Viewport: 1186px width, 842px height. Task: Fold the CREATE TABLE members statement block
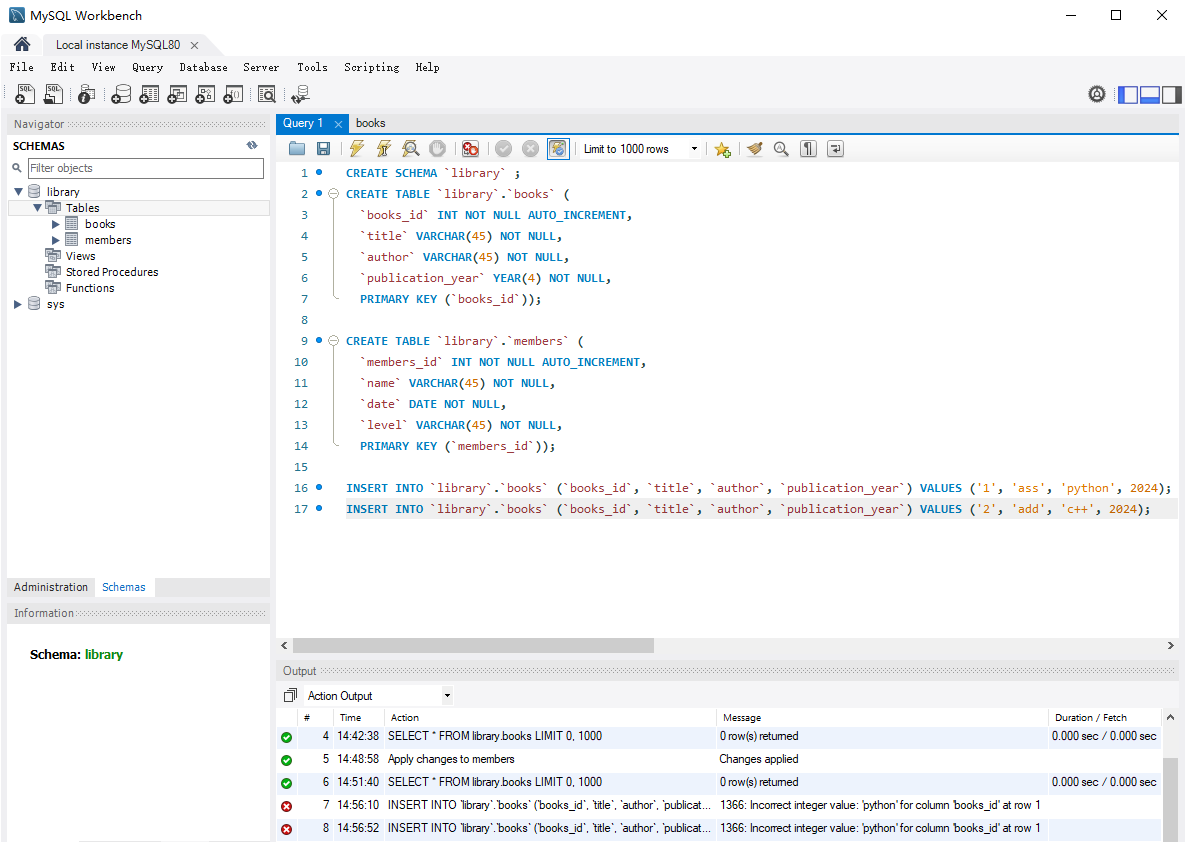333,341
